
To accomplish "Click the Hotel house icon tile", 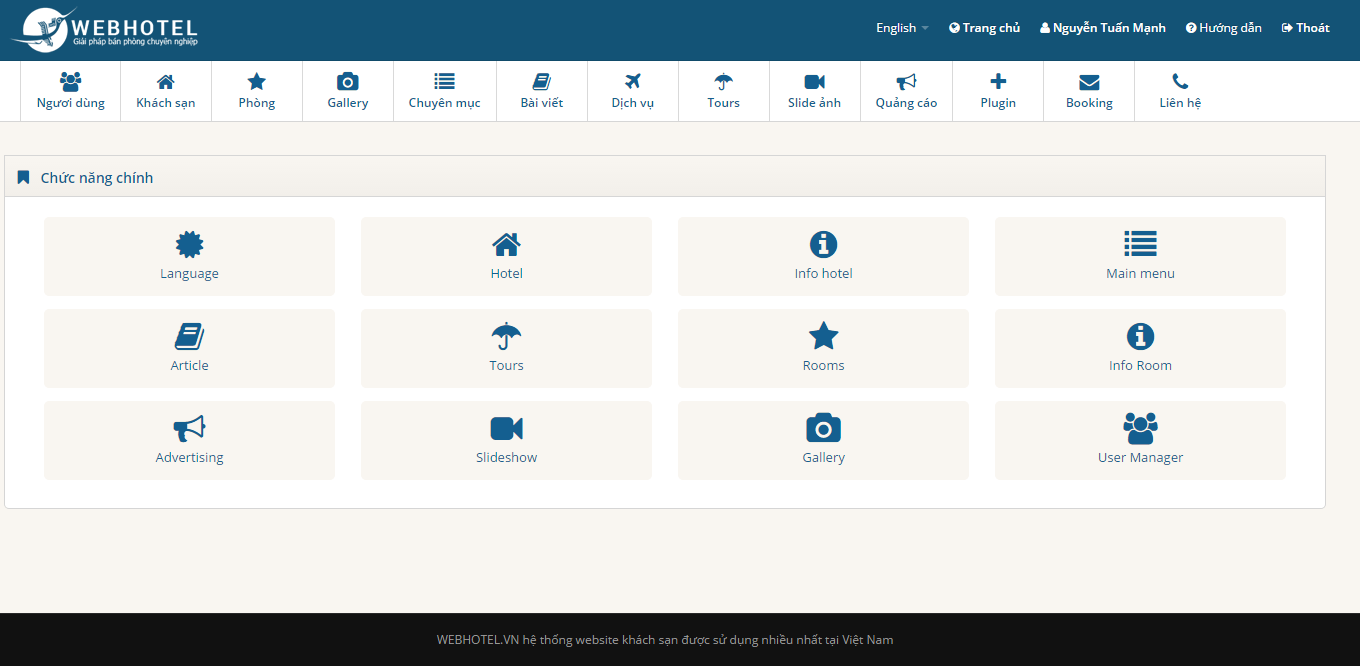I will click(506, 256).
